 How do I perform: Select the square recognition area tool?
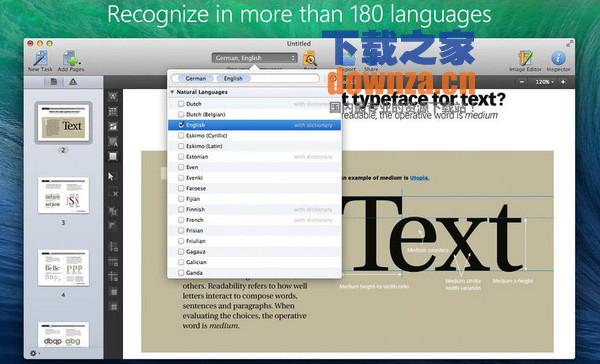(x=112, y=156)
